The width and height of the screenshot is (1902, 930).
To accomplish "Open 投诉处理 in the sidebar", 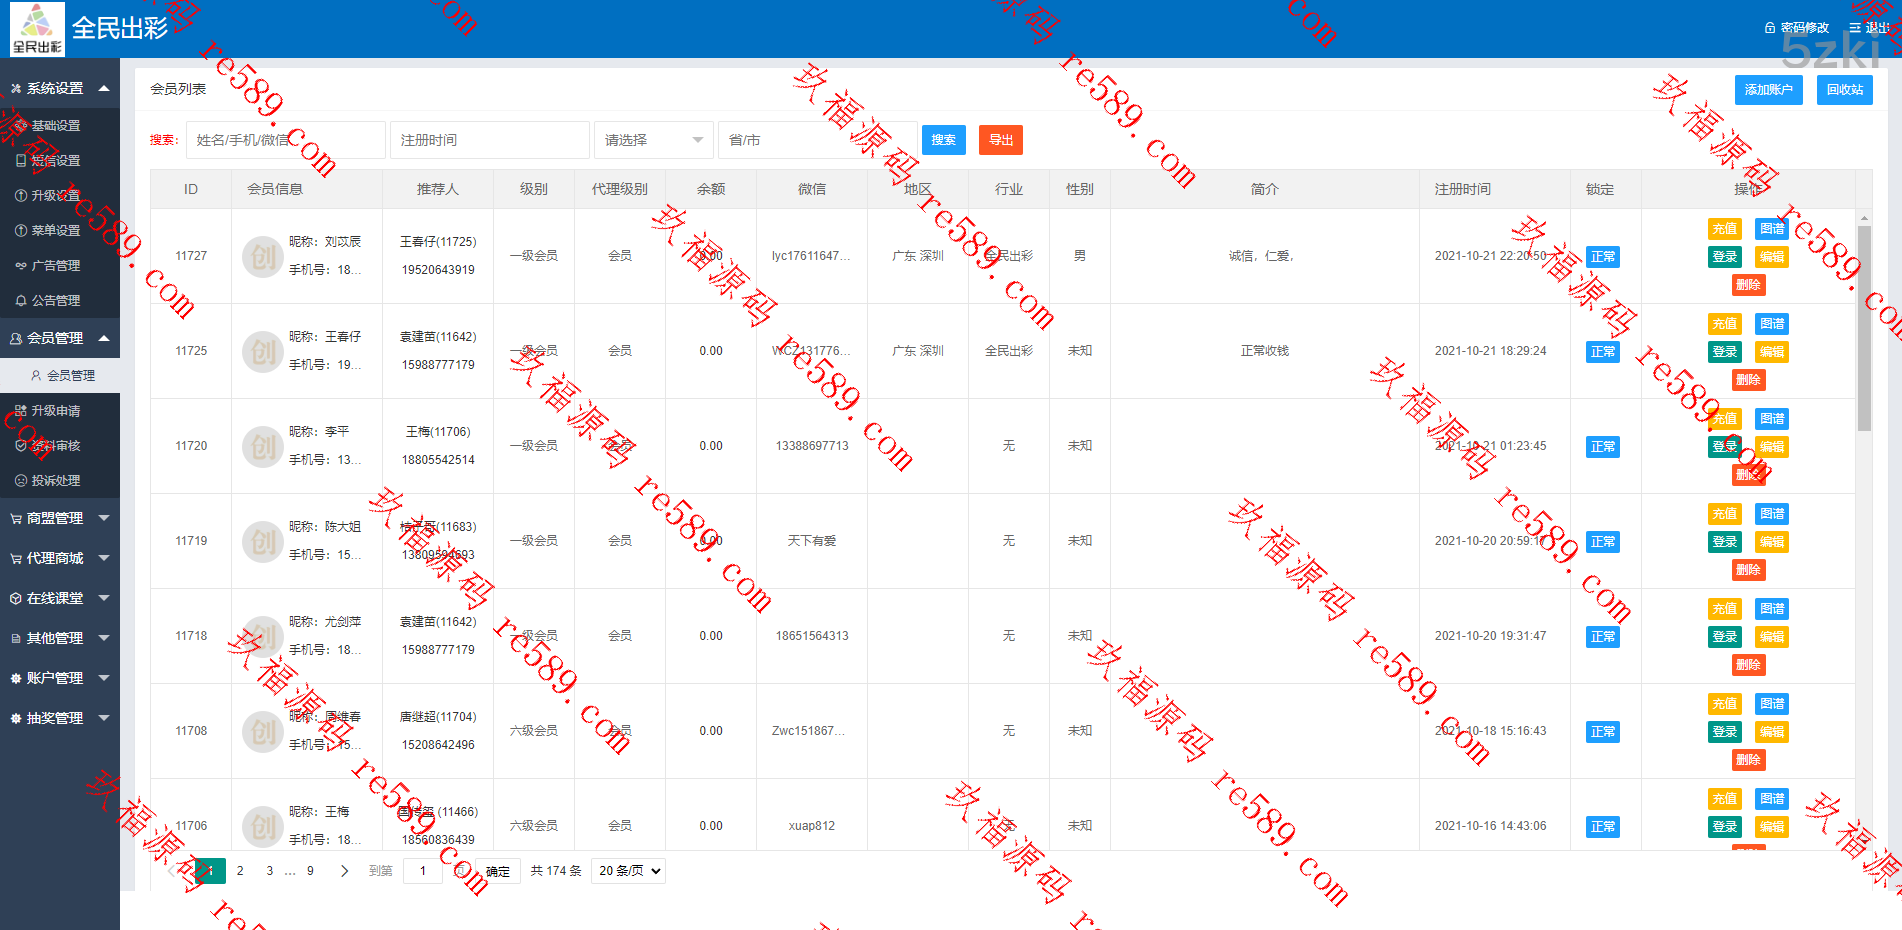I will tap(55, 481).
